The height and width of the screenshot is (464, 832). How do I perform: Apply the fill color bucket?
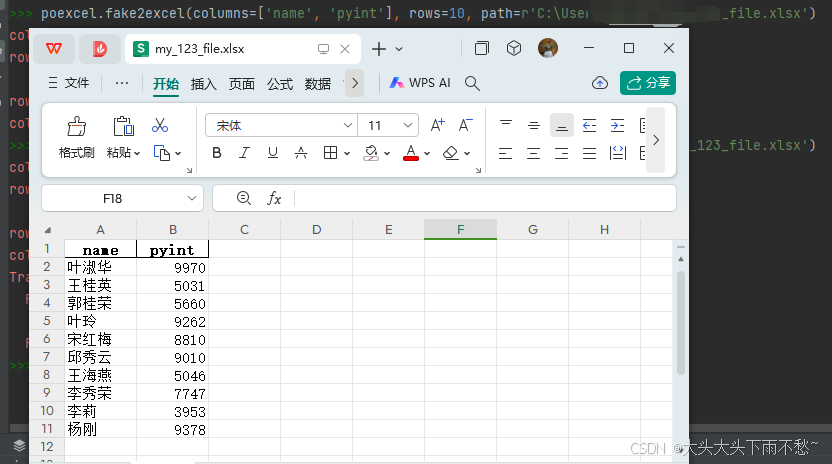[371, 153]
